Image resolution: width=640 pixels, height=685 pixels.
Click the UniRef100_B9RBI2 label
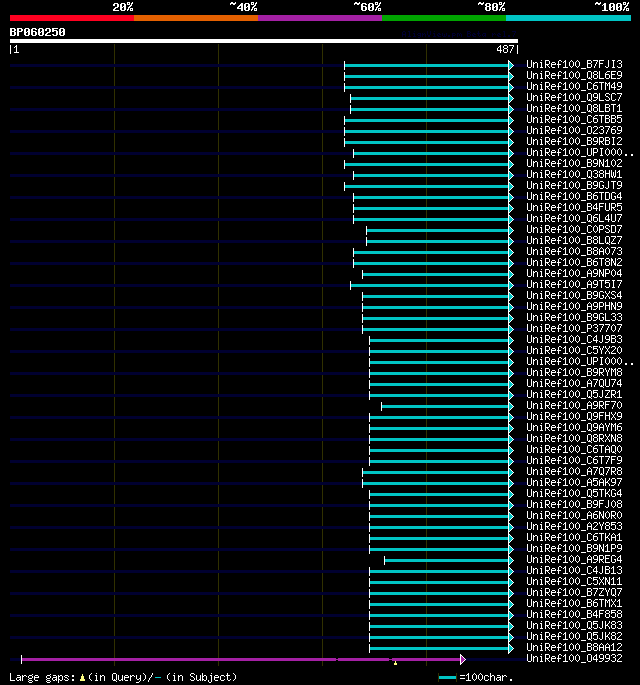click(574, 142)
